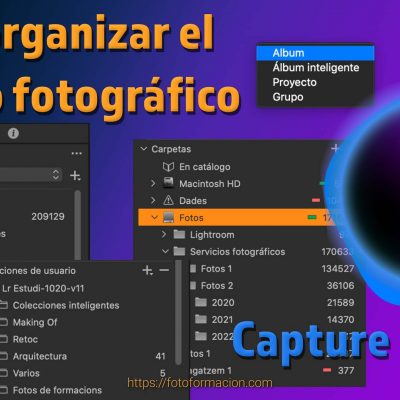The height and width of the screenshot is (400, 400).
Task: Click the Lightroom folder icon
Action: [x=179, y=235]
